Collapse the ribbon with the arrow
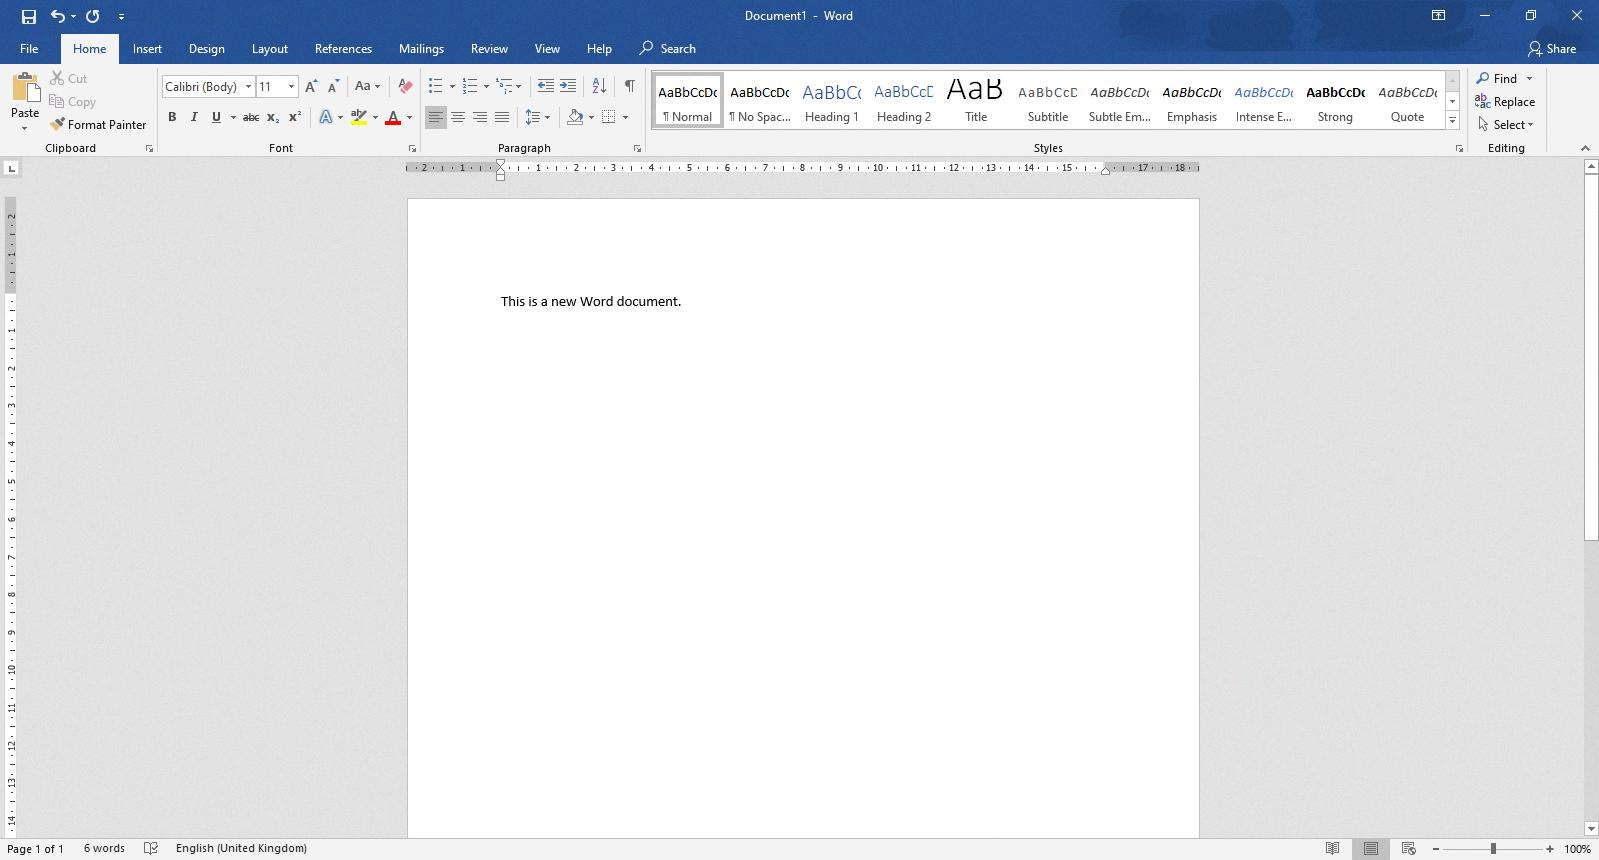Image resolution: width=1599 pixels, height=860 pixels. [1585, 148]
